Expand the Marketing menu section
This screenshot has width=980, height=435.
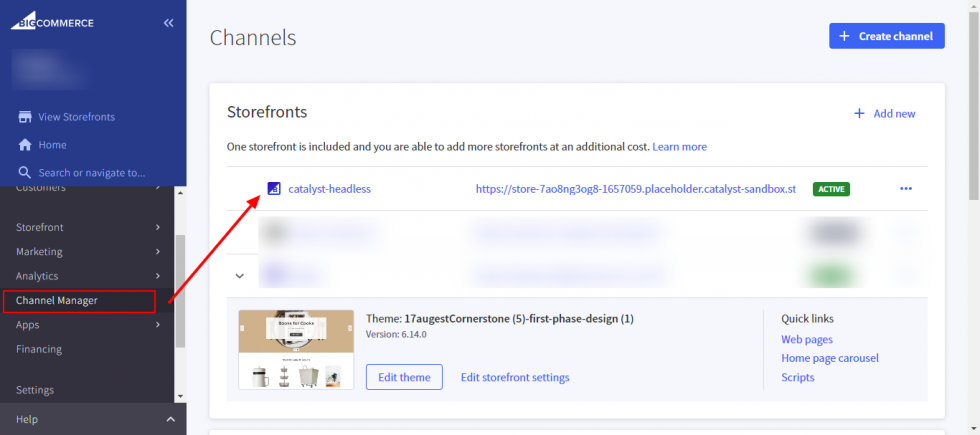click(x=158, y=252)
